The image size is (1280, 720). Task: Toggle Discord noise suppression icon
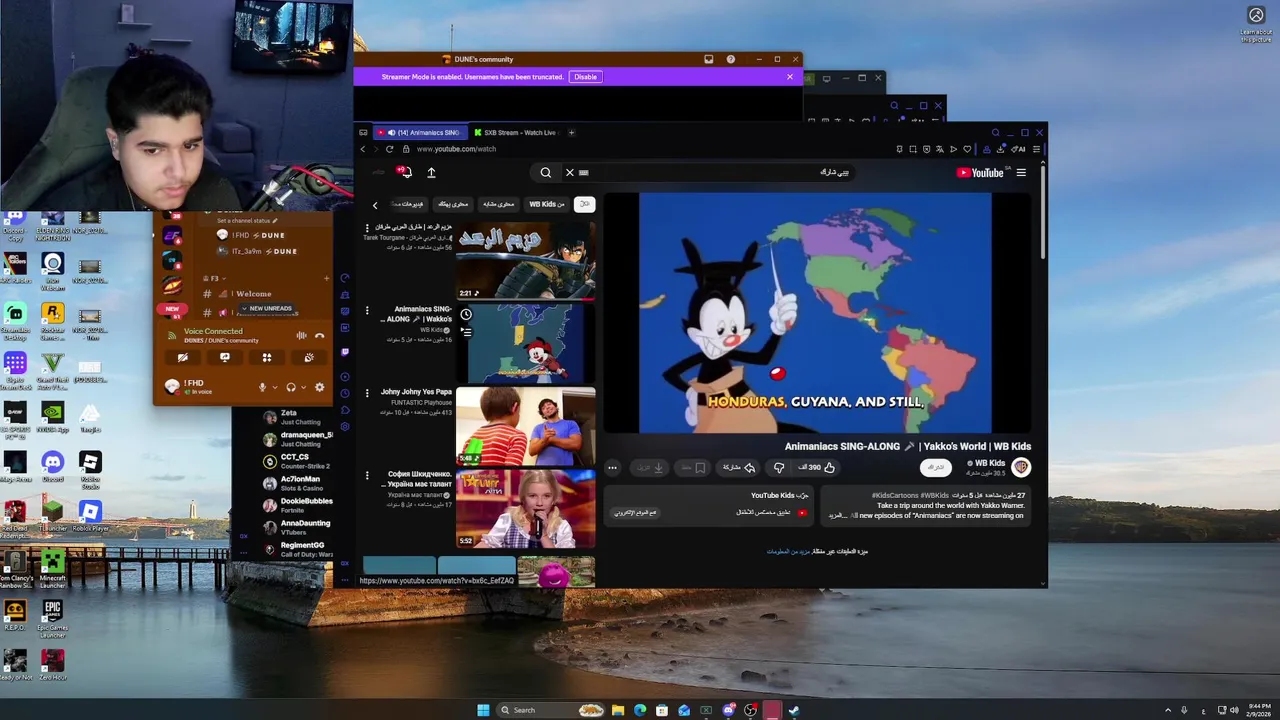301,335
